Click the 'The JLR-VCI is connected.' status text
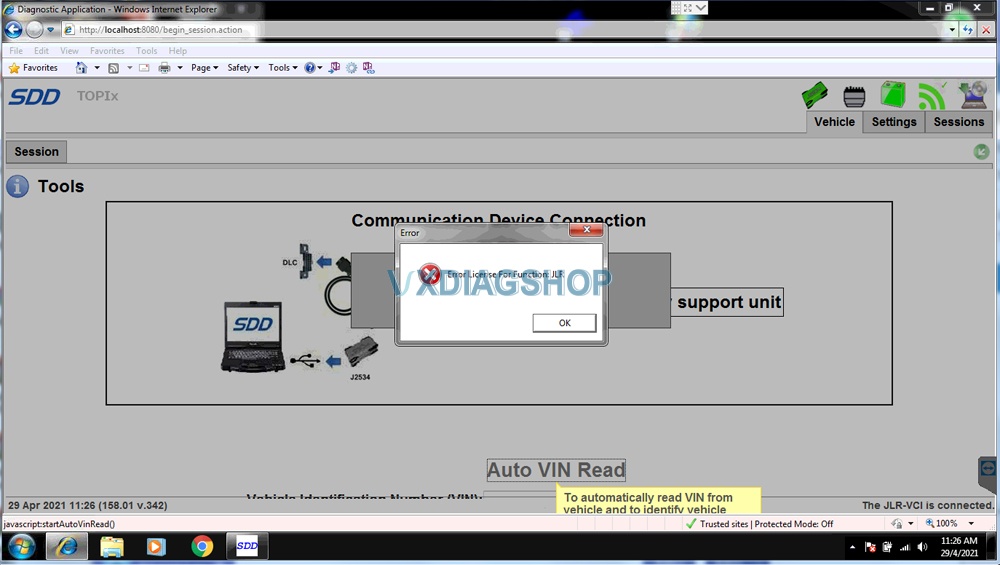Viewport: 1000px width, 565px height. pos(928,505)
